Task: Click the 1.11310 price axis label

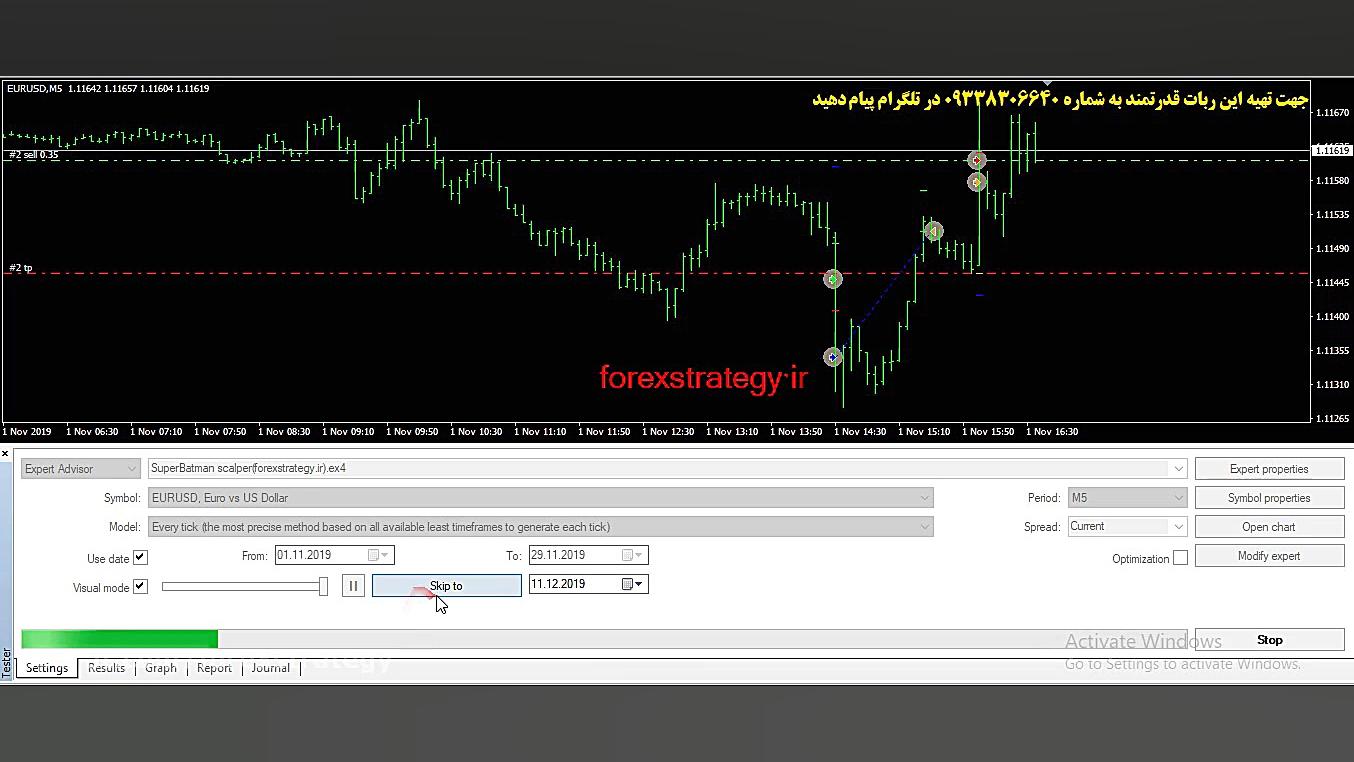Action: (1333, 385)
